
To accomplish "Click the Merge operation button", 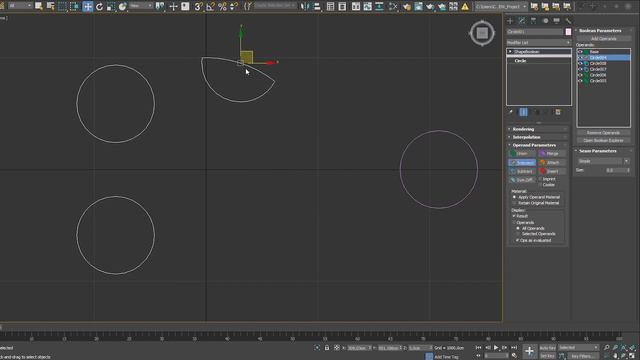I will click(552, 153).
